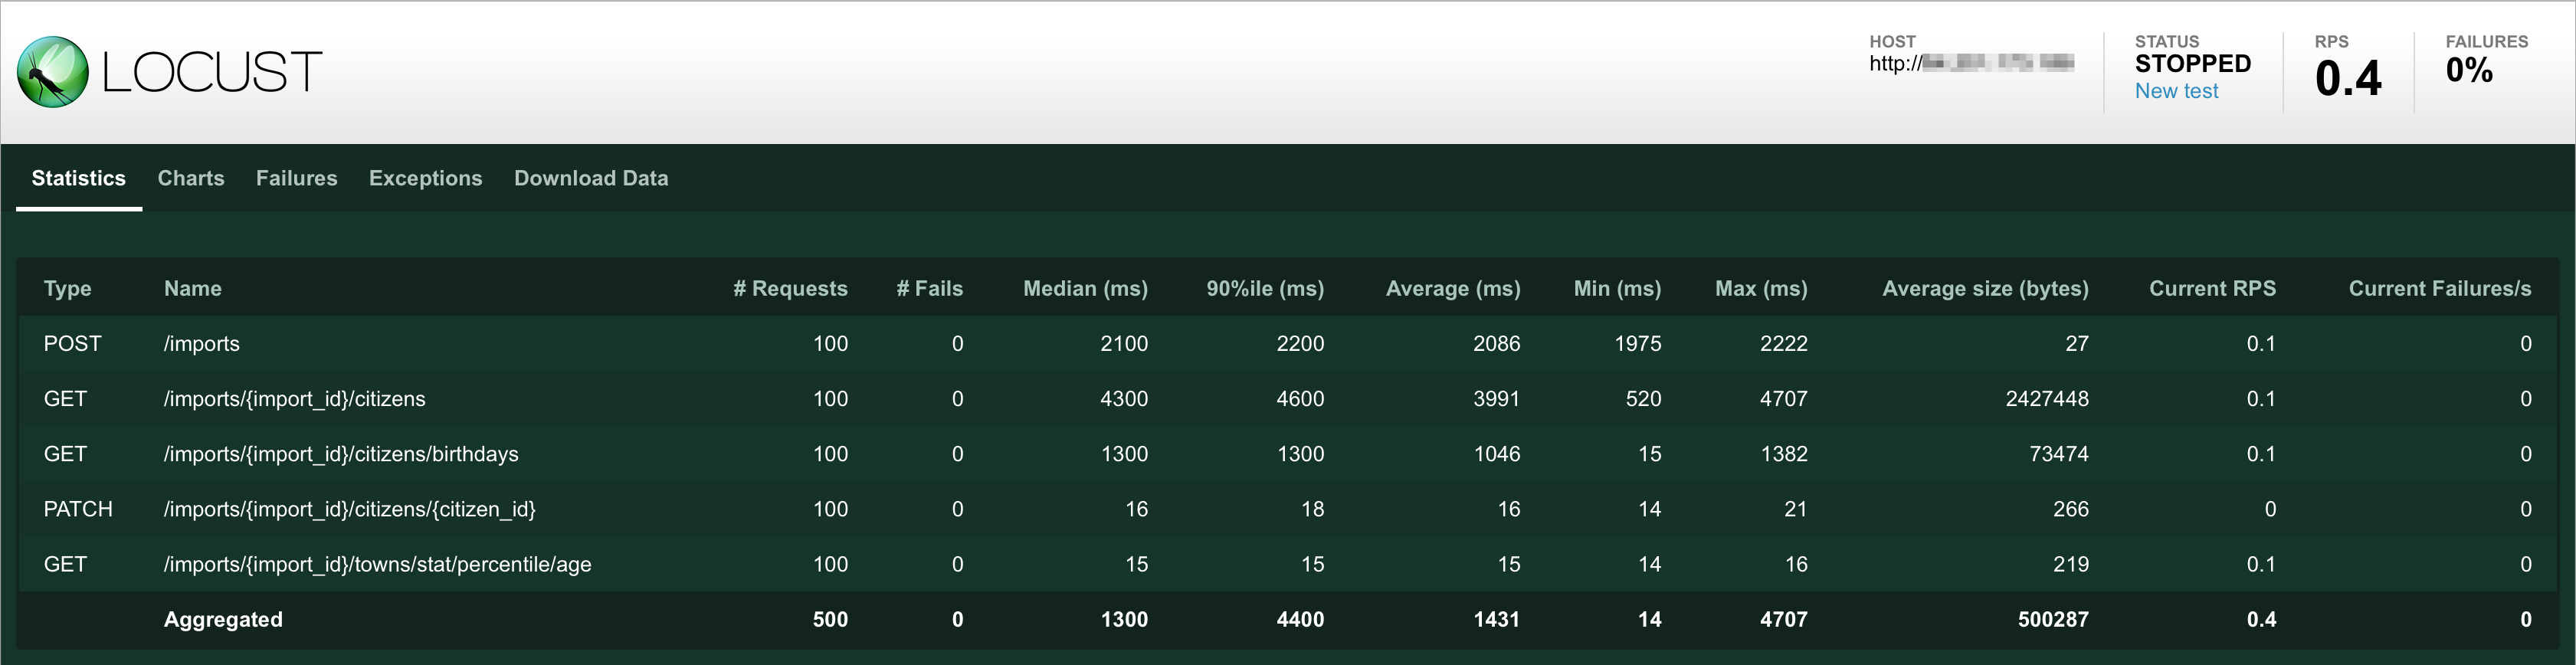Image resolution: width=2576 pixels, height=665 pixels.
Task: Open the Exceptions tab
Action: (425, 178)
